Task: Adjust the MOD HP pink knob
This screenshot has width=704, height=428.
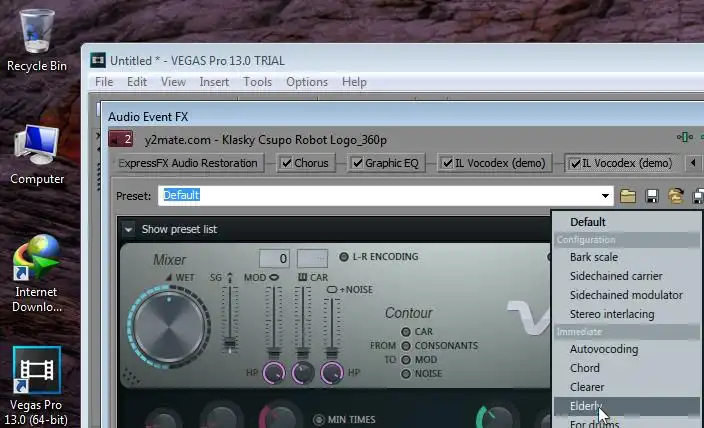Action: 274,373
